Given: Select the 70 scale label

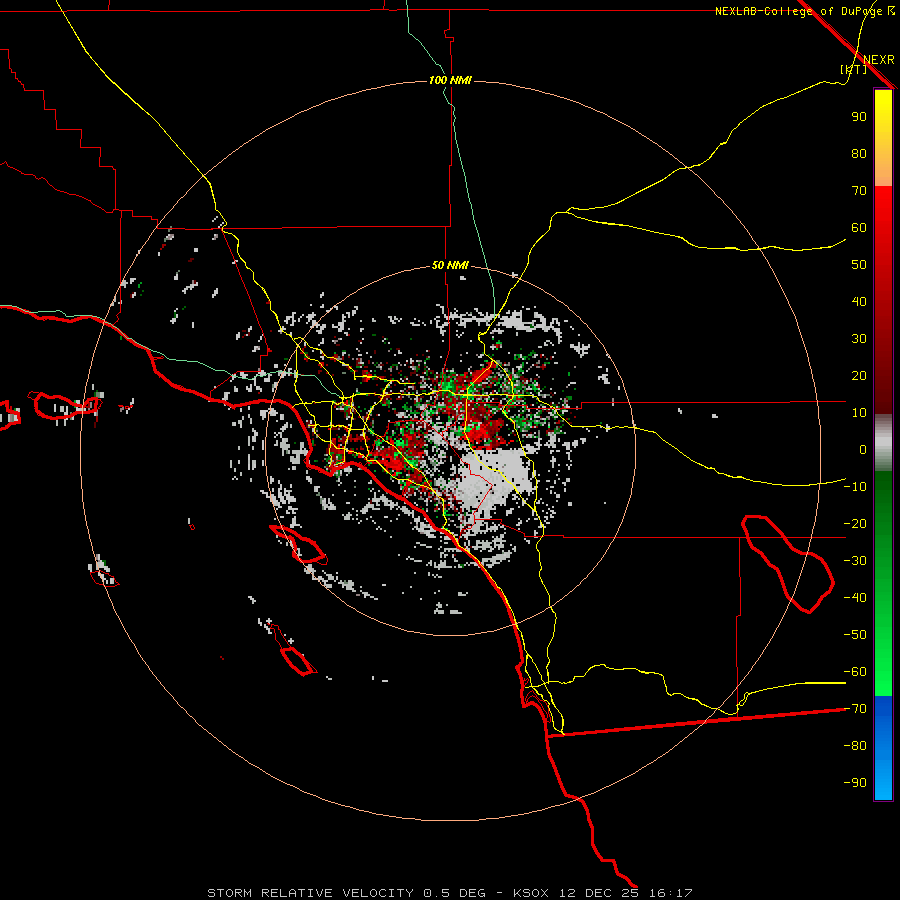Looking at the screenshot, I should [859, 191].
